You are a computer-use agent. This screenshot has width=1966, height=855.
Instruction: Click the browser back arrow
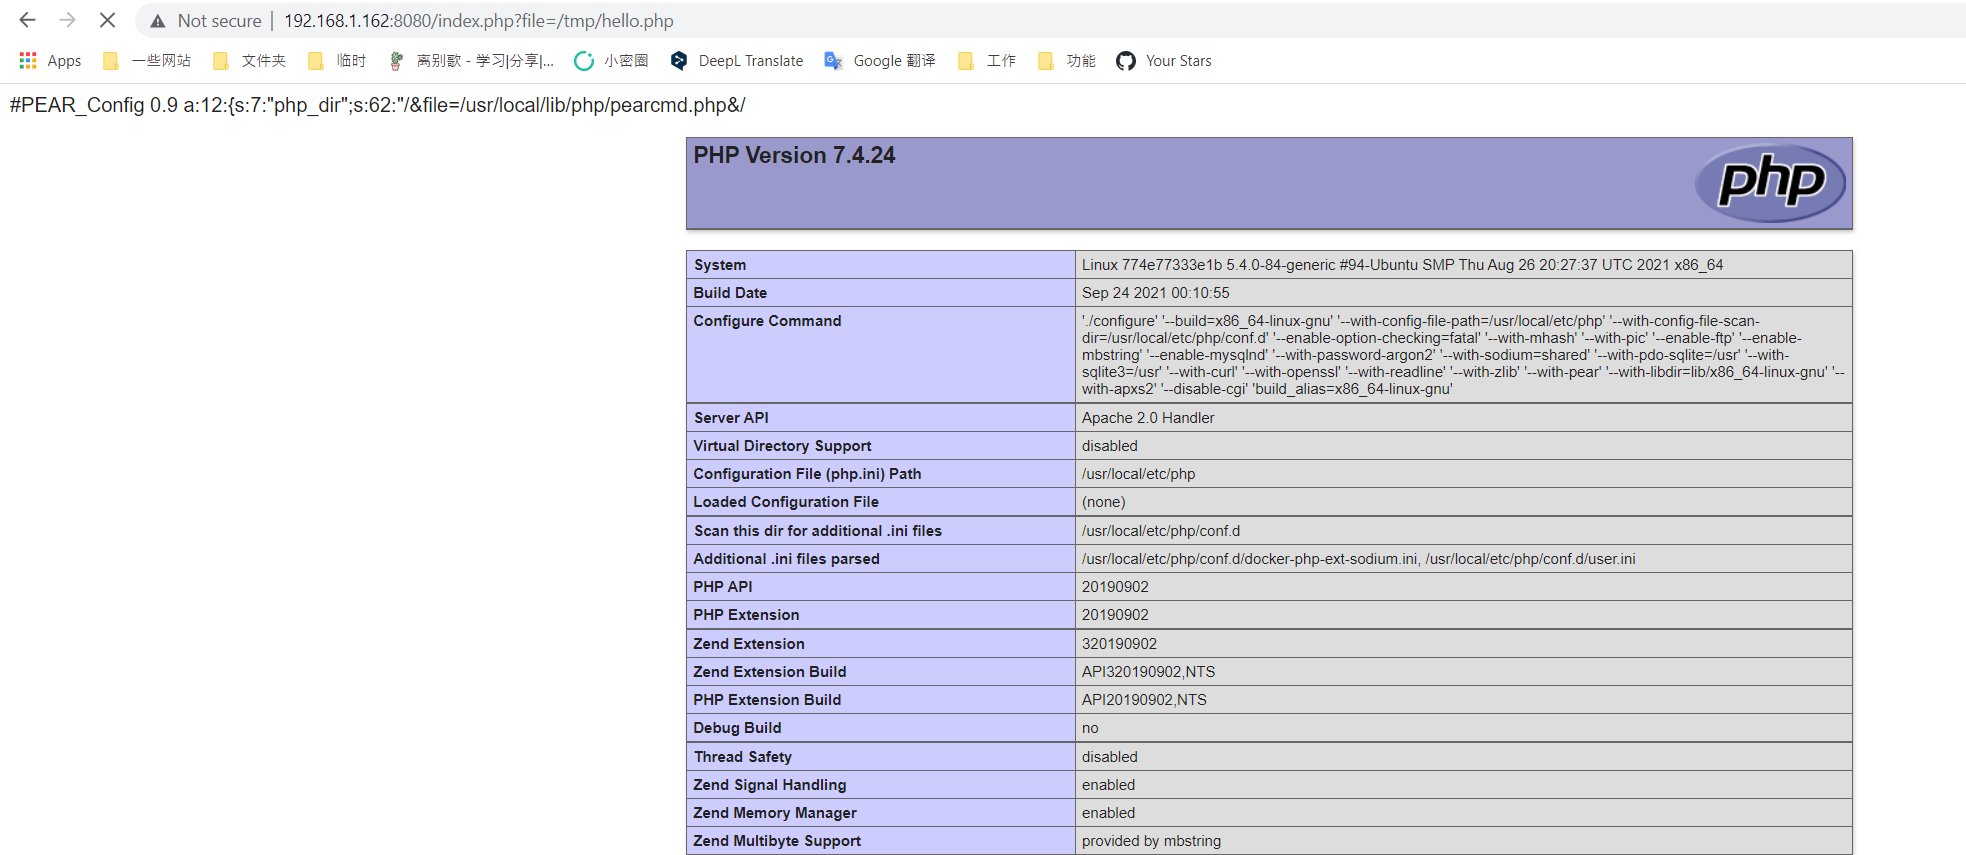pyautogui.click(x=27, y=20)
